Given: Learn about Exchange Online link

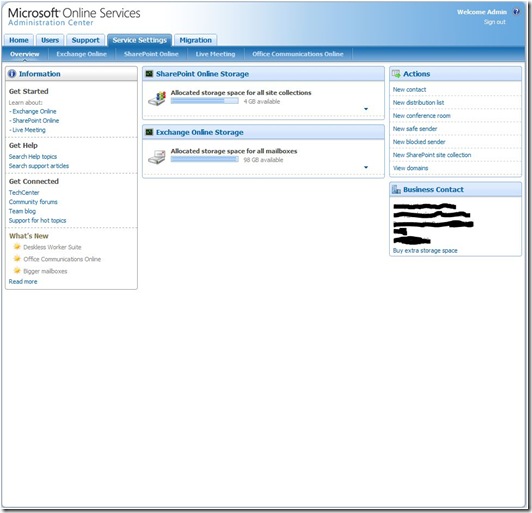Looking at the screenshot, I should (34, 111).
